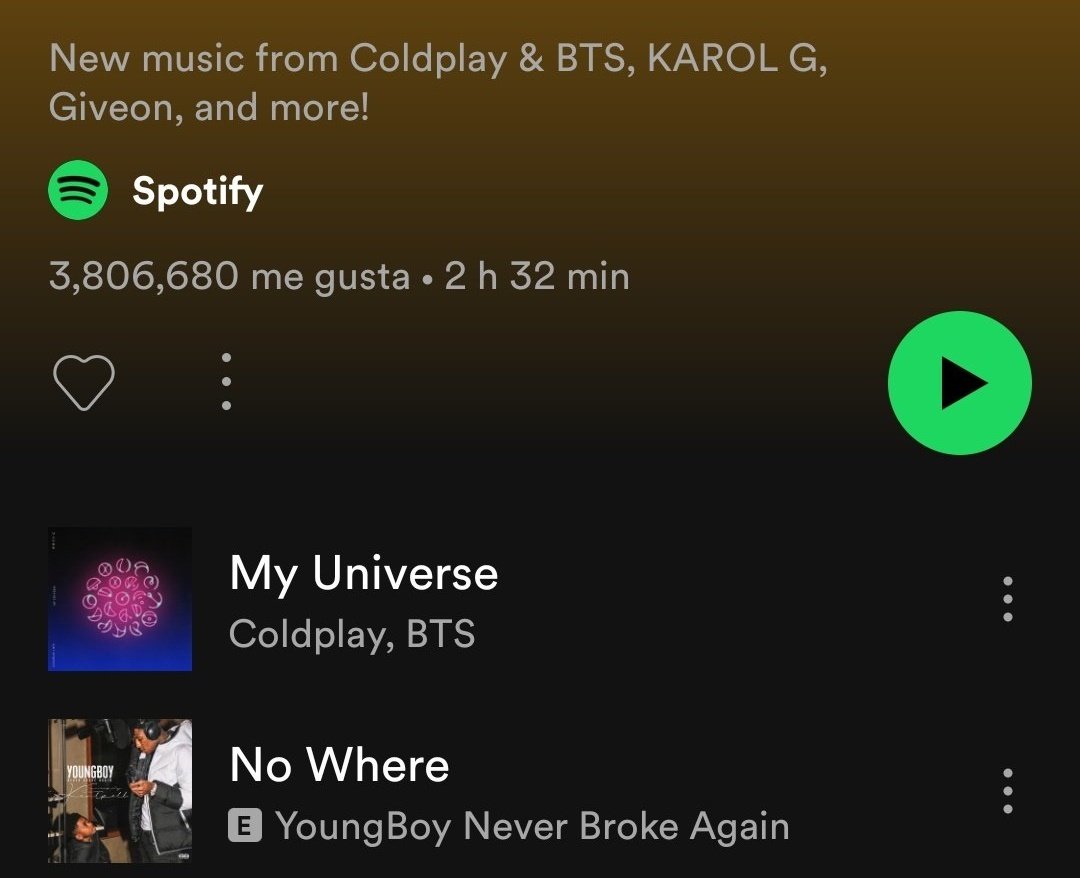Open the Spotify creator profile name
Image resolution: width=1080 pixels, height=878 pixels.
point(198,191)
